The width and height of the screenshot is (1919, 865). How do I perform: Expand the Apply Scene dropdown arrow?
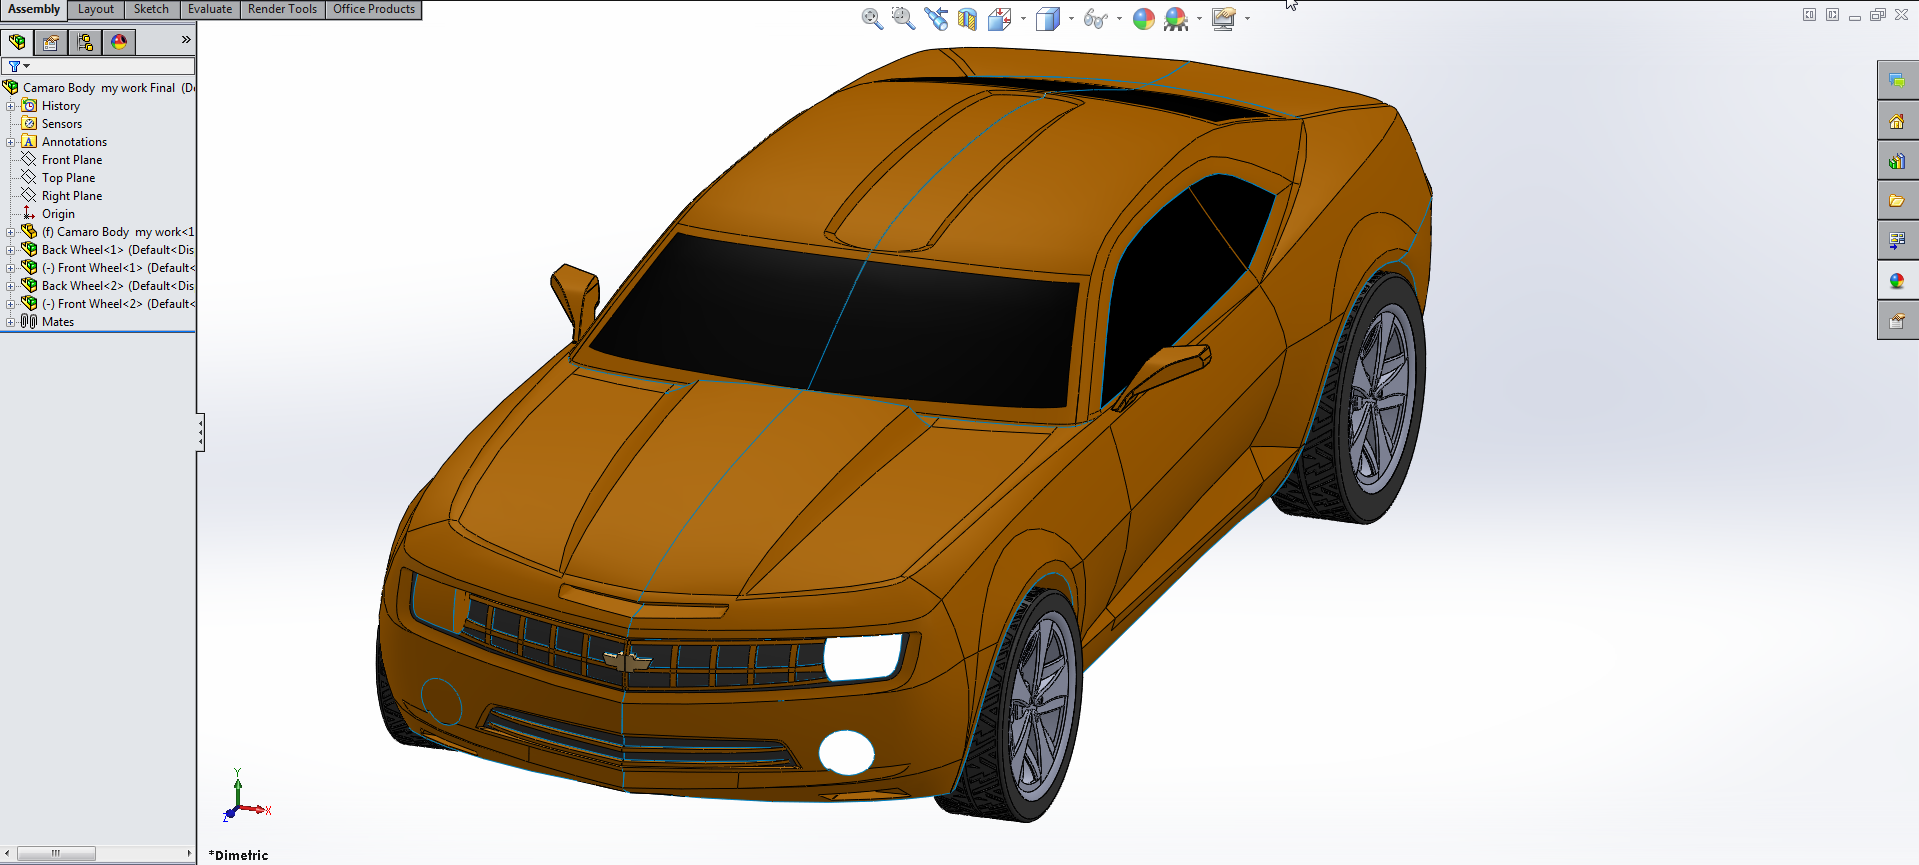point(1199,19)
